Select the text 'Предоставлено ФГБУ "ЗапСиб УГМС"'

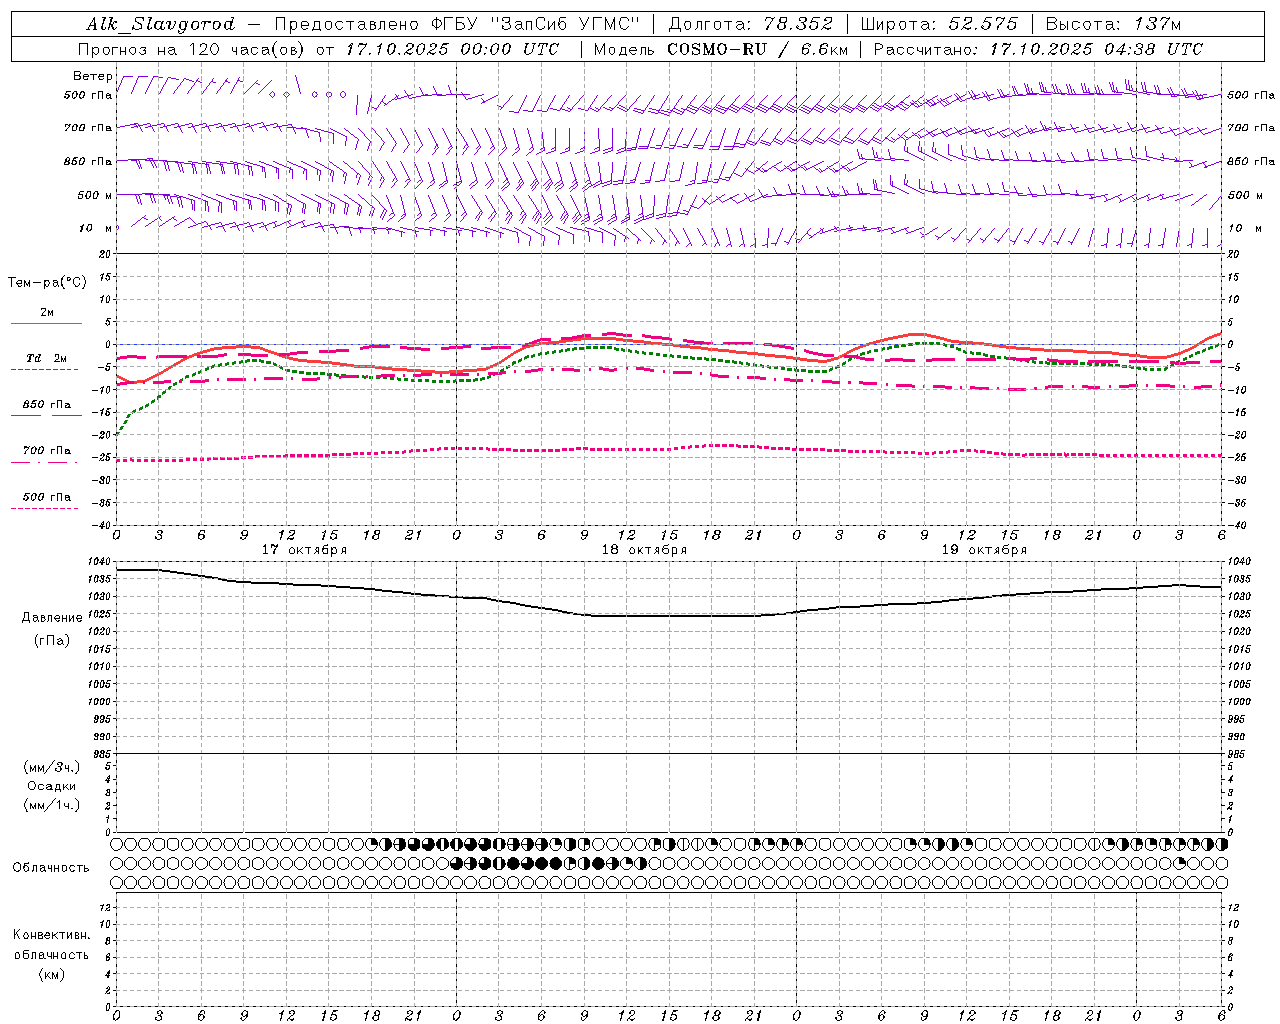coord(457,24)
